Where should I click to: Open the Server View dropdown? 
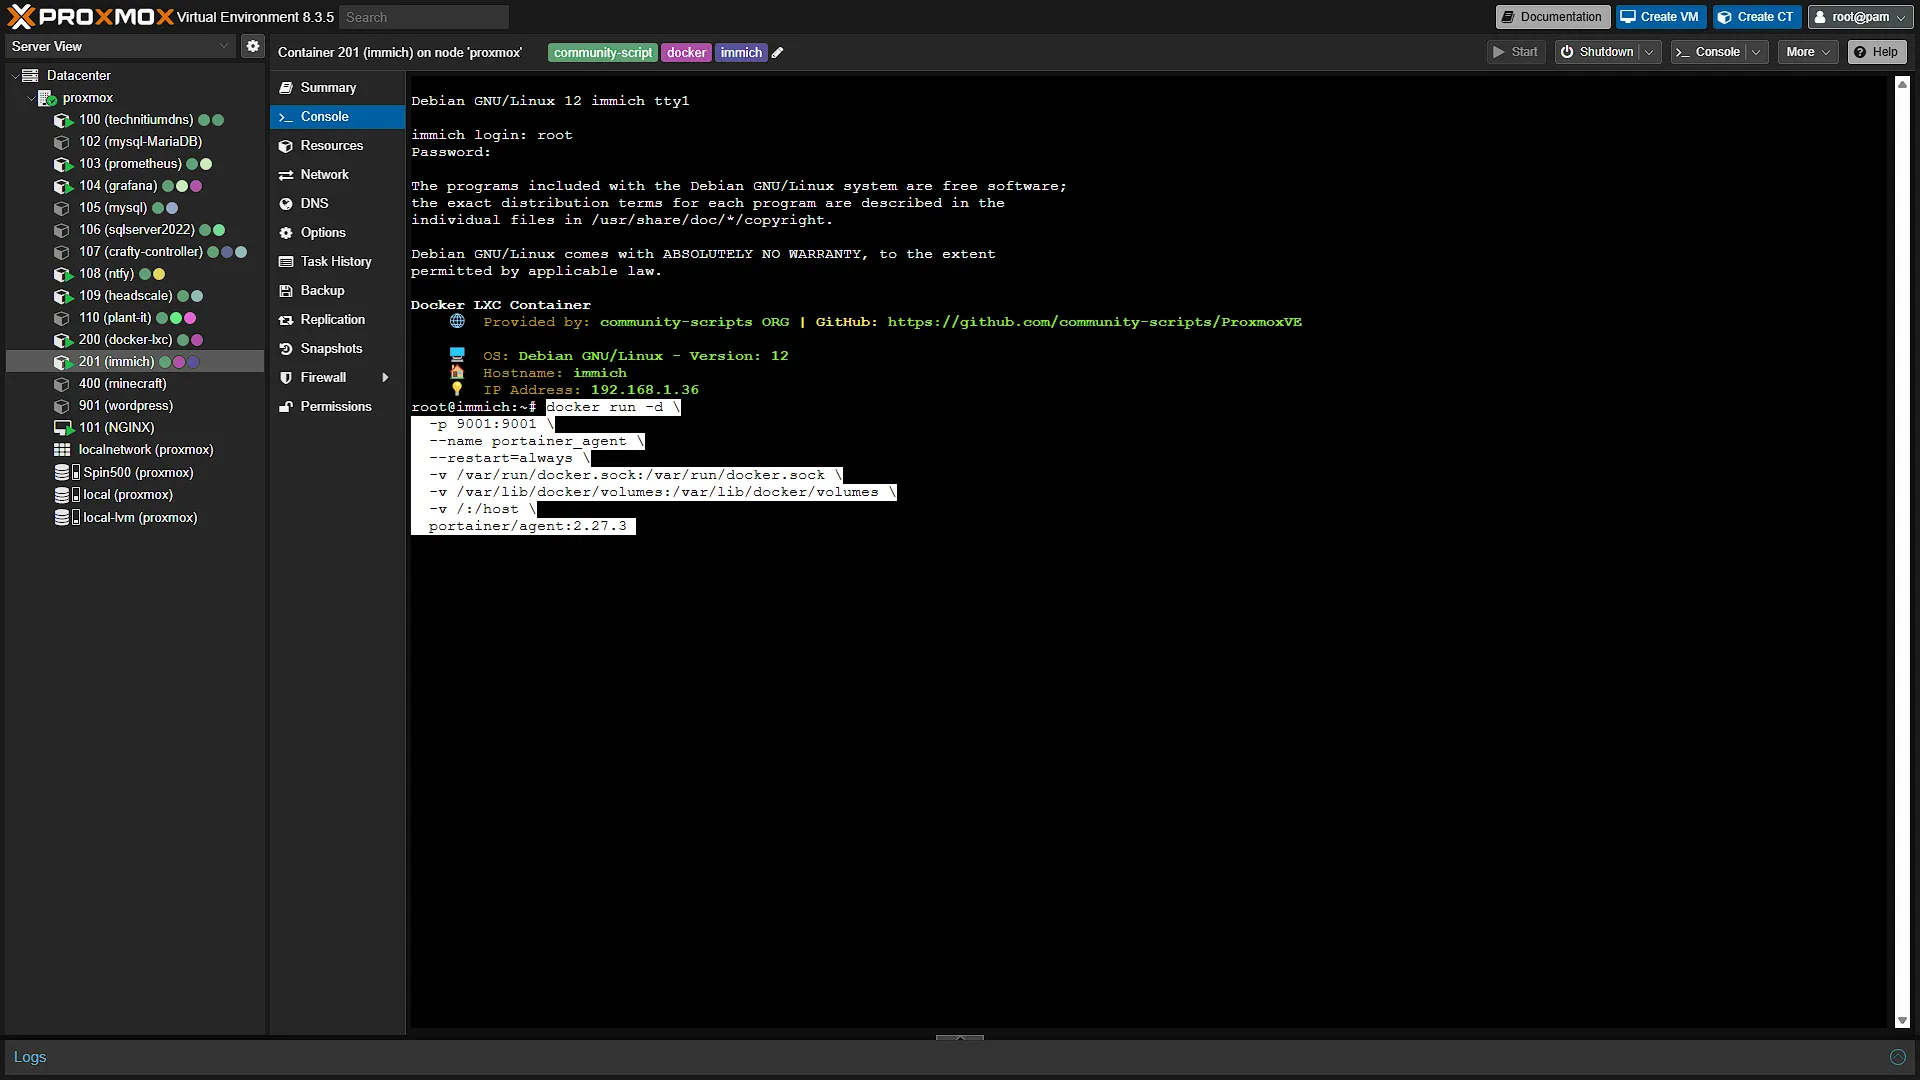(x=121, y=46)
